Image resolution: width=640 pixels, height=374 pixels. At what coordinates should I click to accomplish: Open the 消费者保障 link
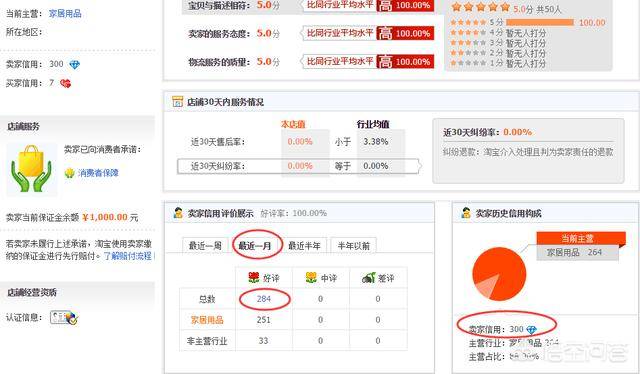click(x=98, y=173)
